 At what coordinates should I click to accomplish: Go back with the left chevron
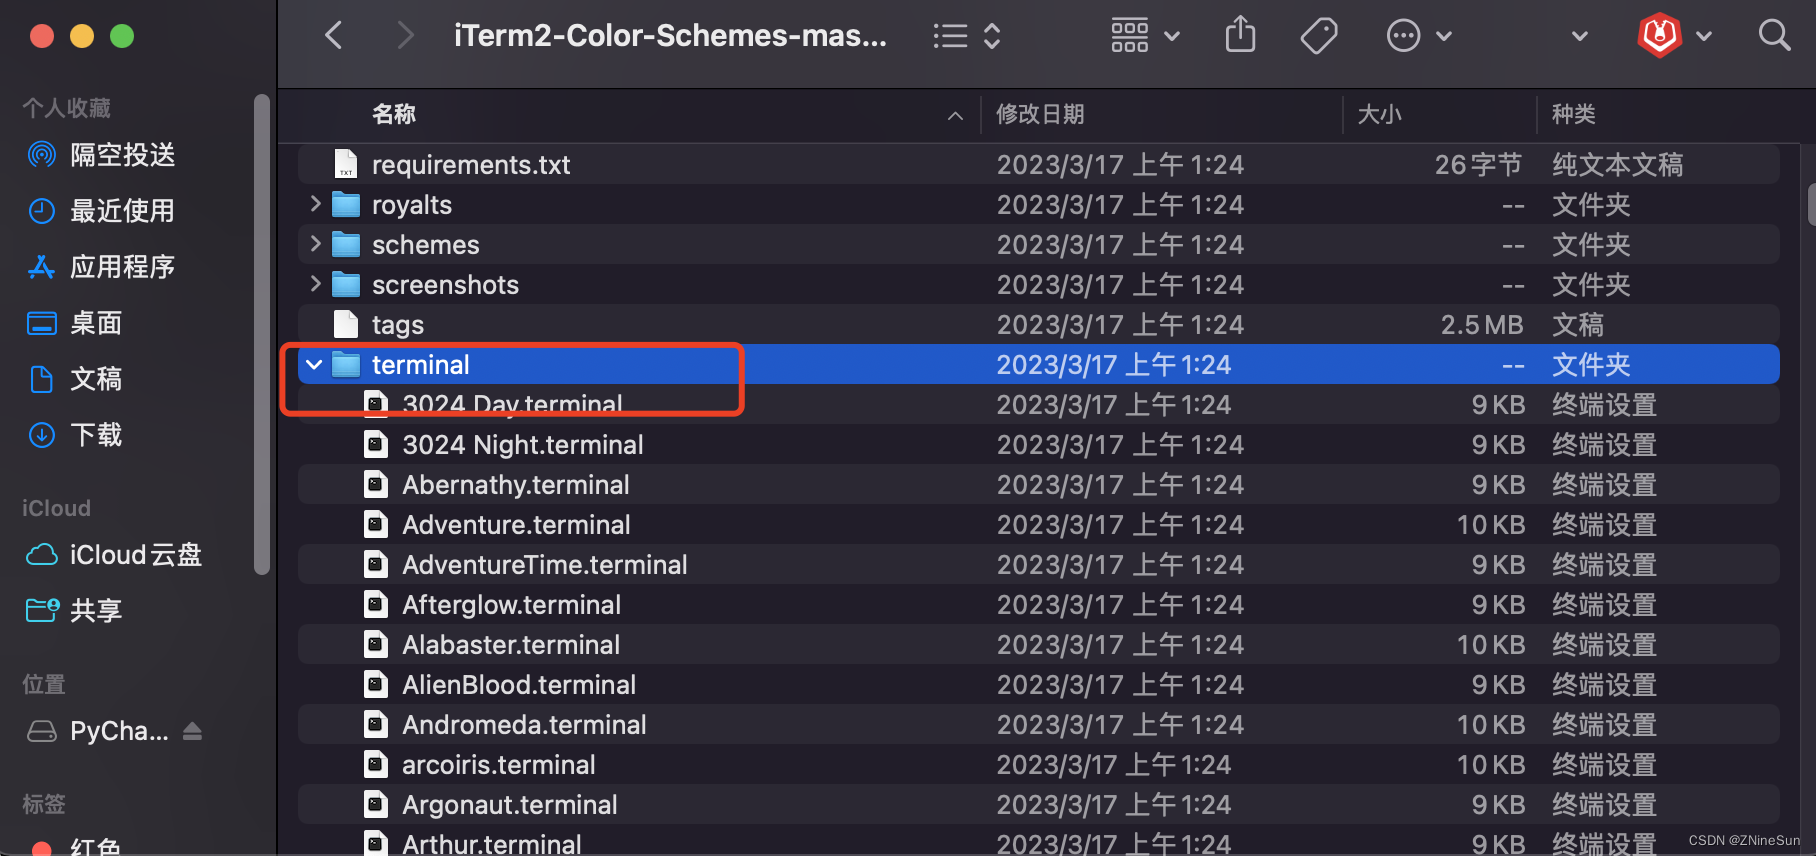tap(334, 36)
